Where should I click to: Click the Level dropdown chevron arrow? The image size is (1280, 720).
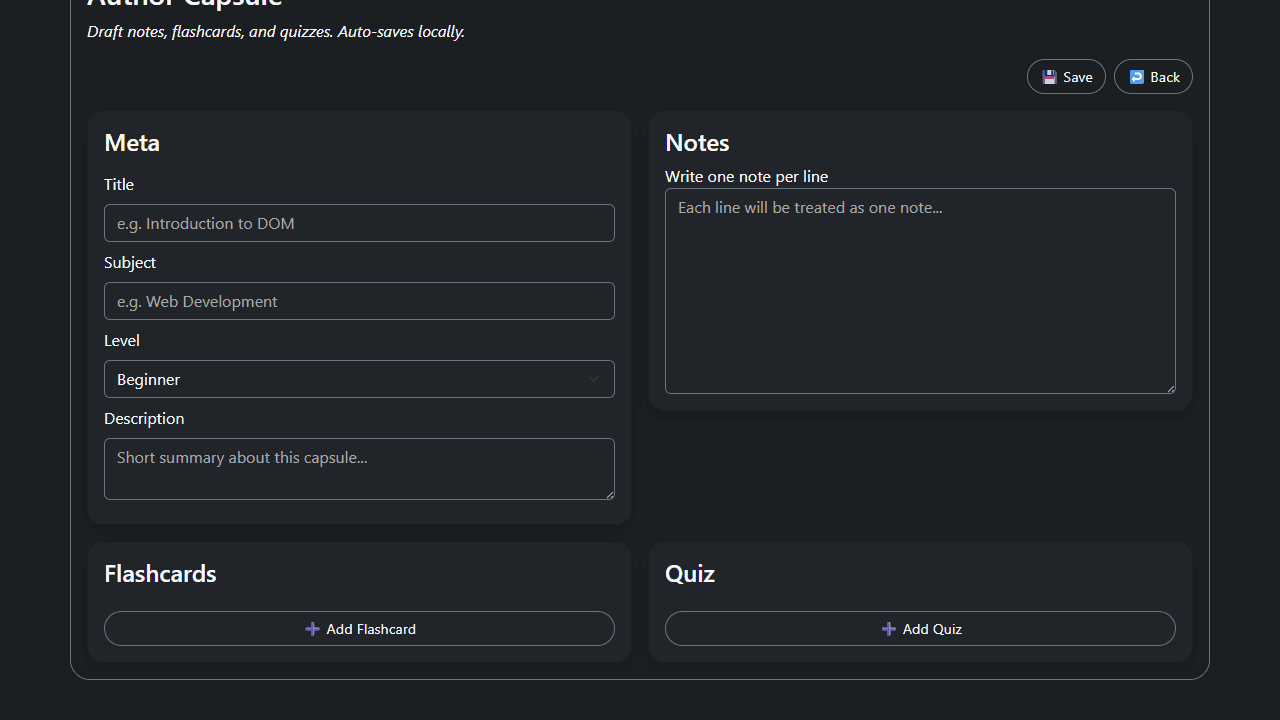click(x=593, y=379)
